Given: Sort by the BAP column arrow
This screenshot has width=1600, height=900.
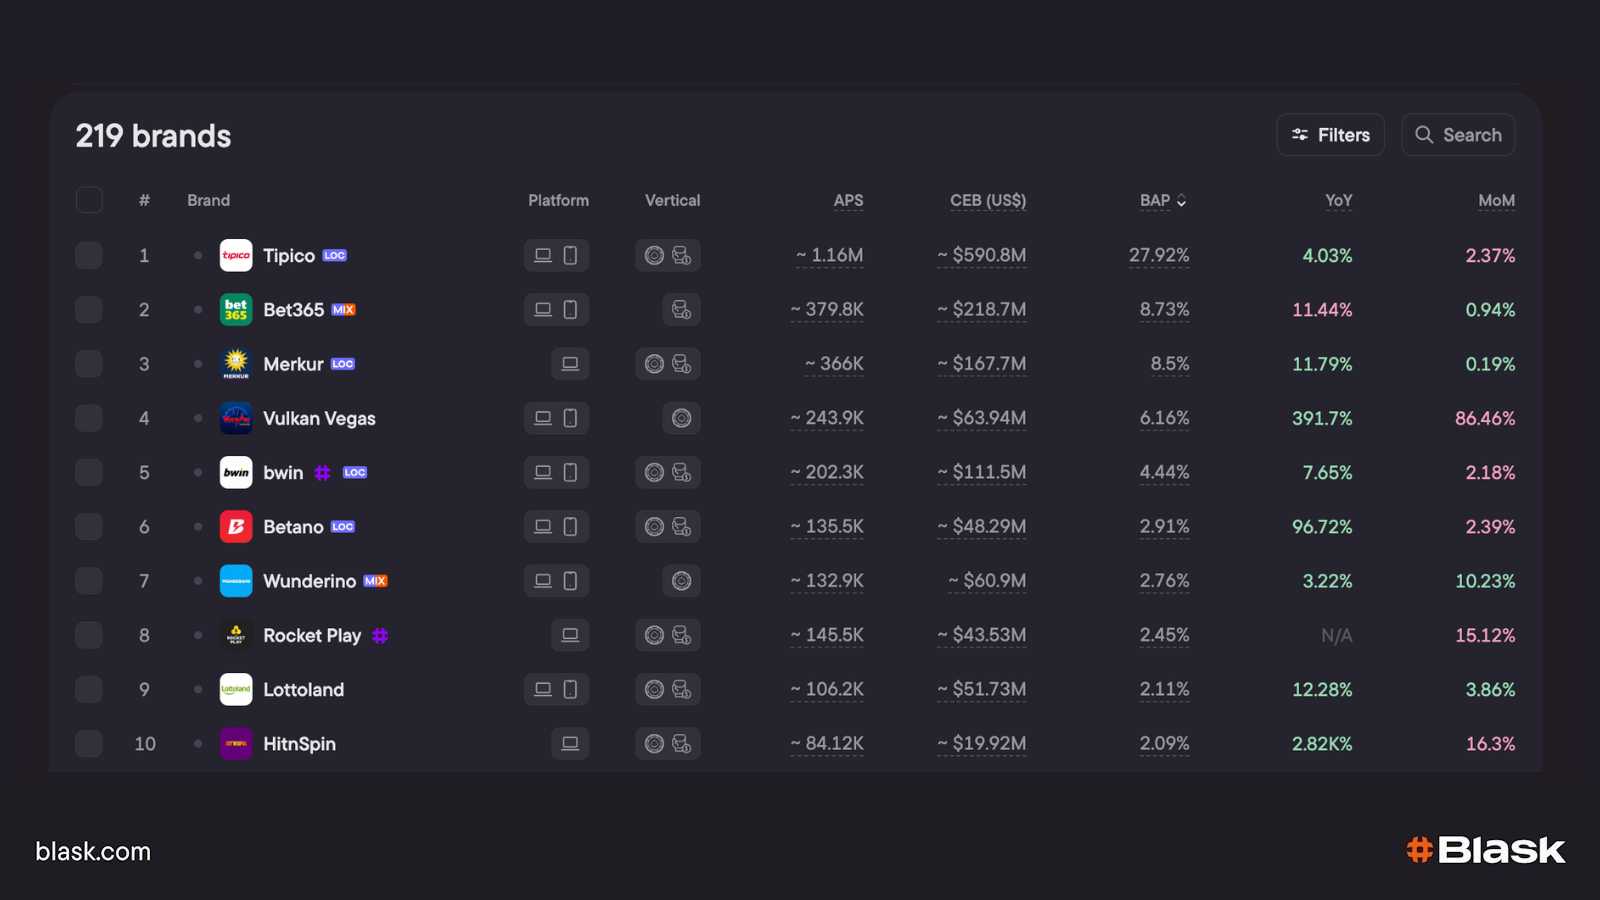Looking at the screenshot, I should (x=1181, y=201).
